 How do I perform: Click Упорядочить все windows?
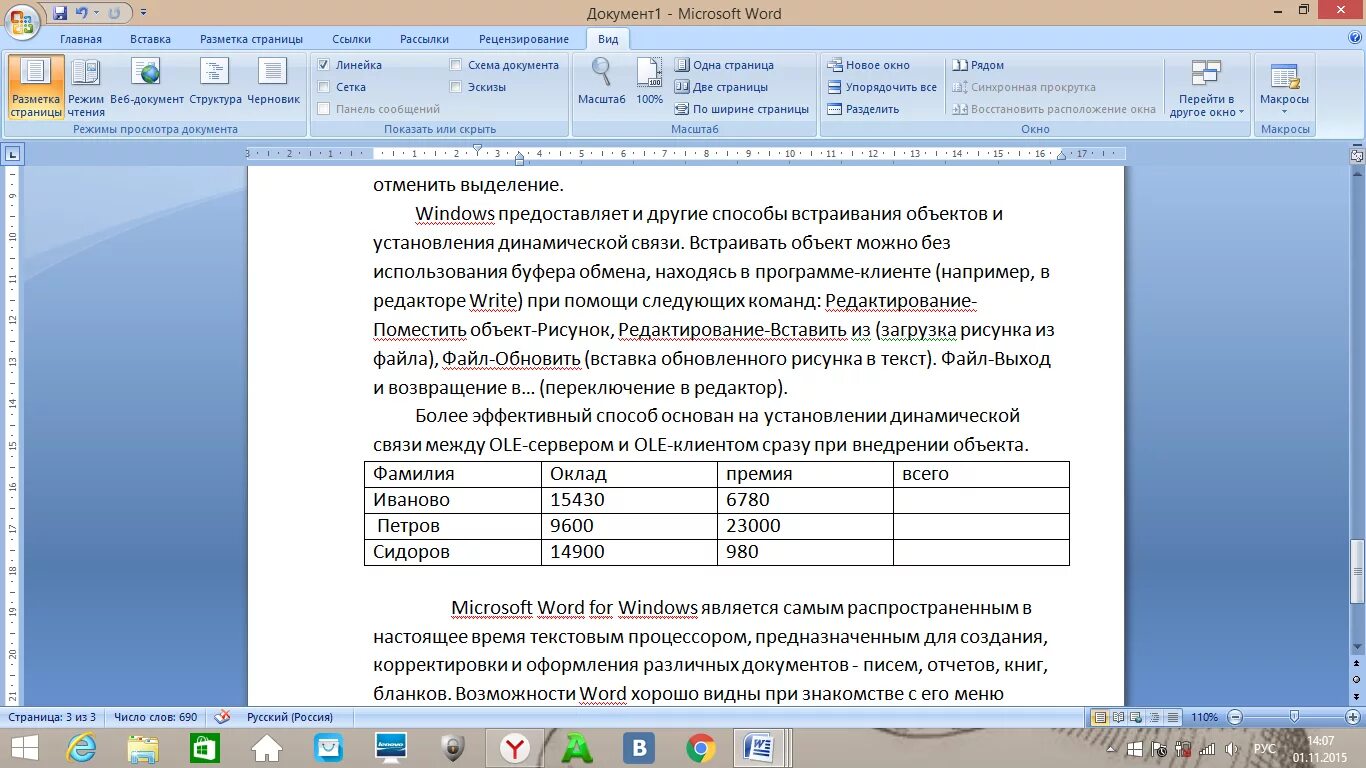(882, 87)
